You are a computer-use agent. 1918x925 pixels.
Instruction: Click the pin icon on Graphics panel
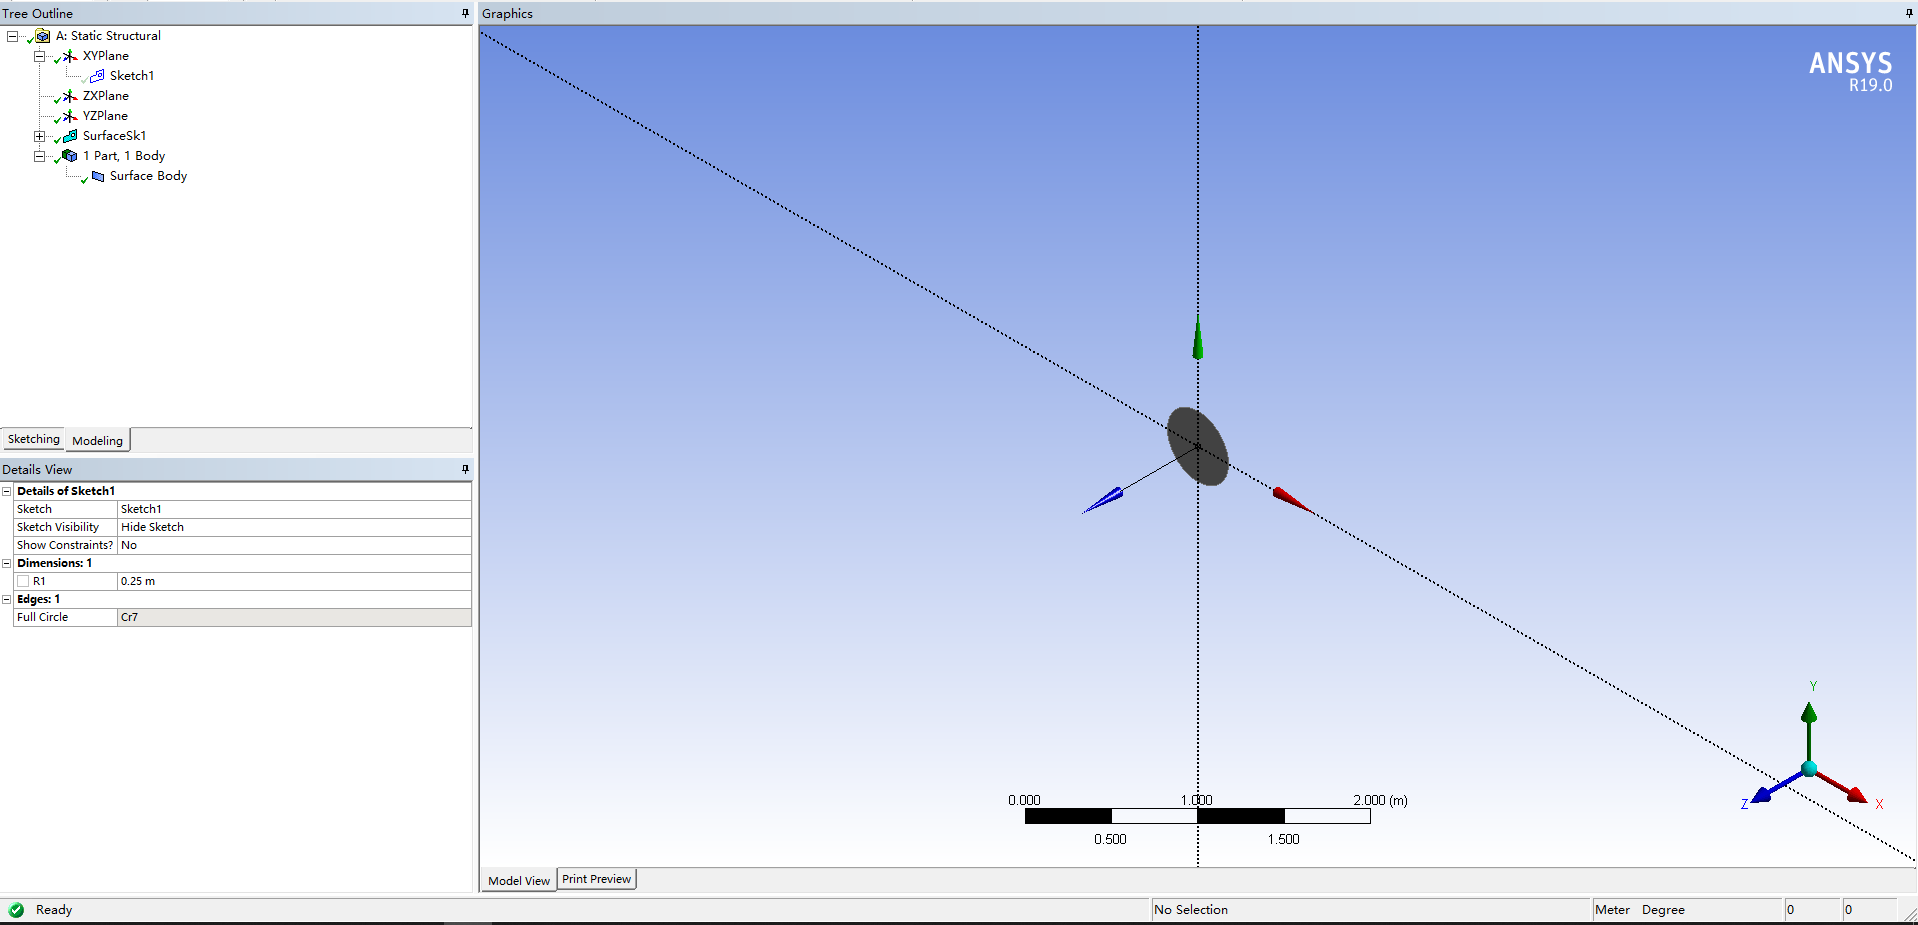point(1908,13)
